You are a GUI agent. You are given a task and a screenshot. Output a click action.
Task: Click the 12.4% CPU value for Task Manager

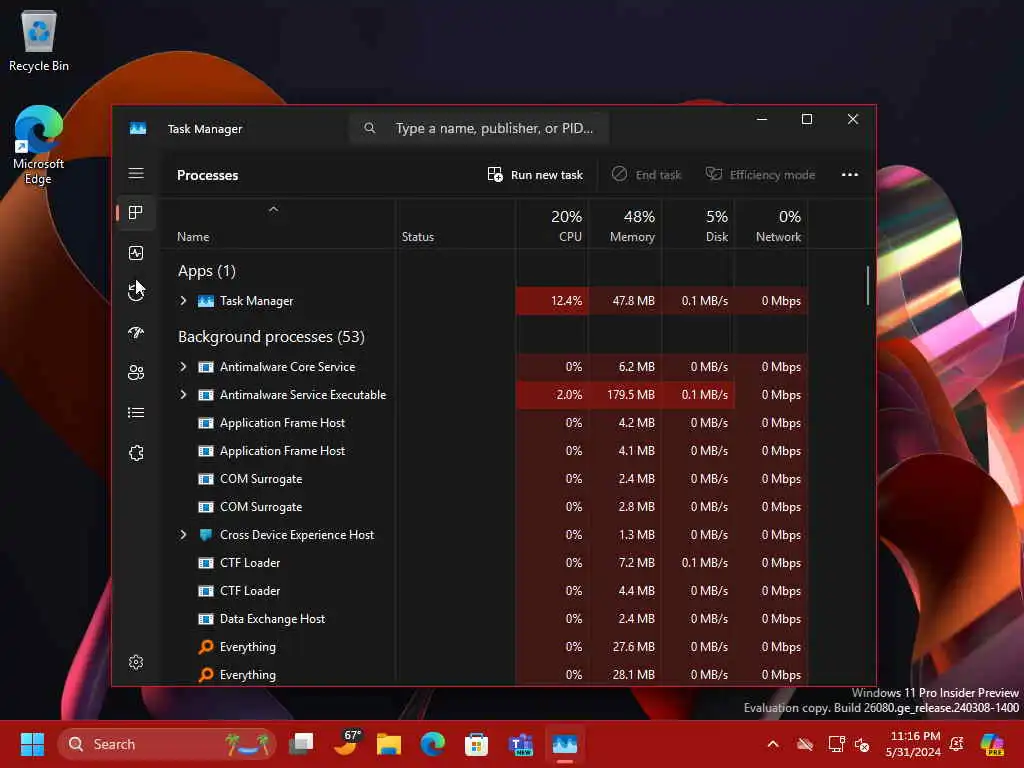(x=552, y=300)
